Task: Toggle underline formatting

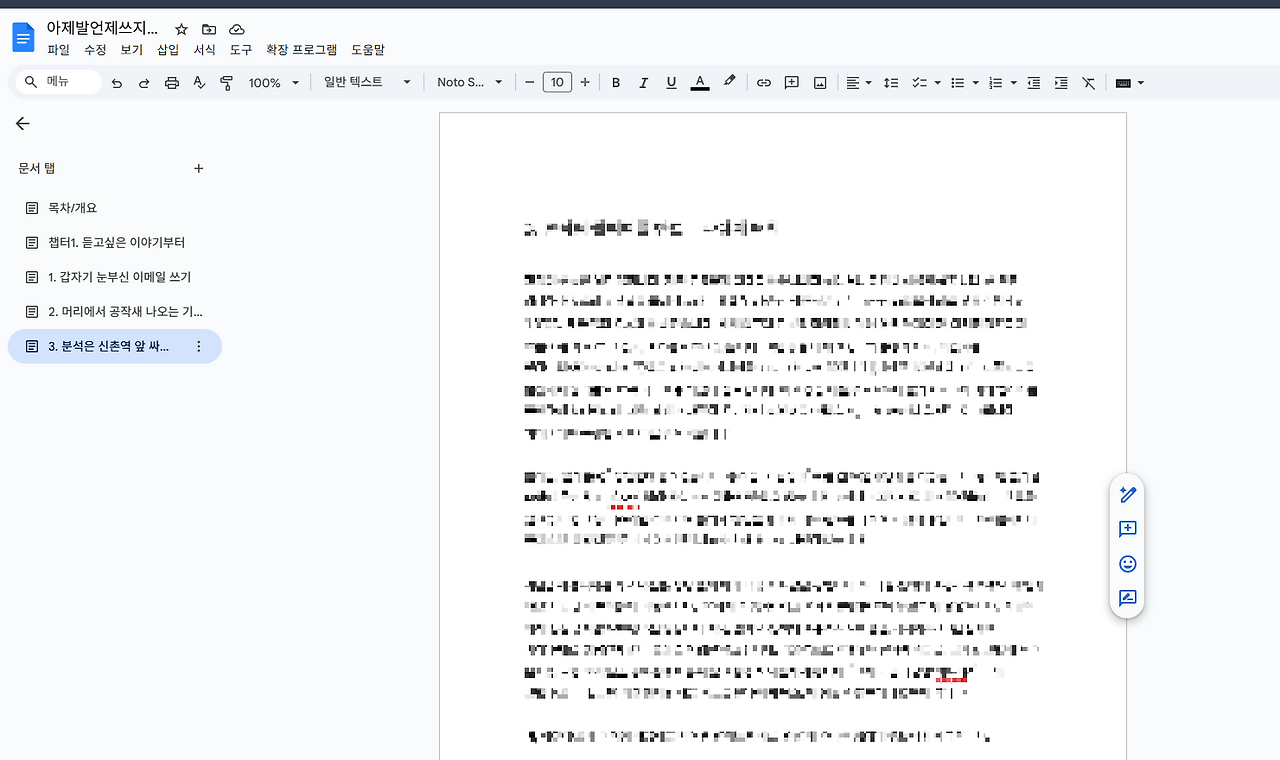Action: (x=672, y=83)
